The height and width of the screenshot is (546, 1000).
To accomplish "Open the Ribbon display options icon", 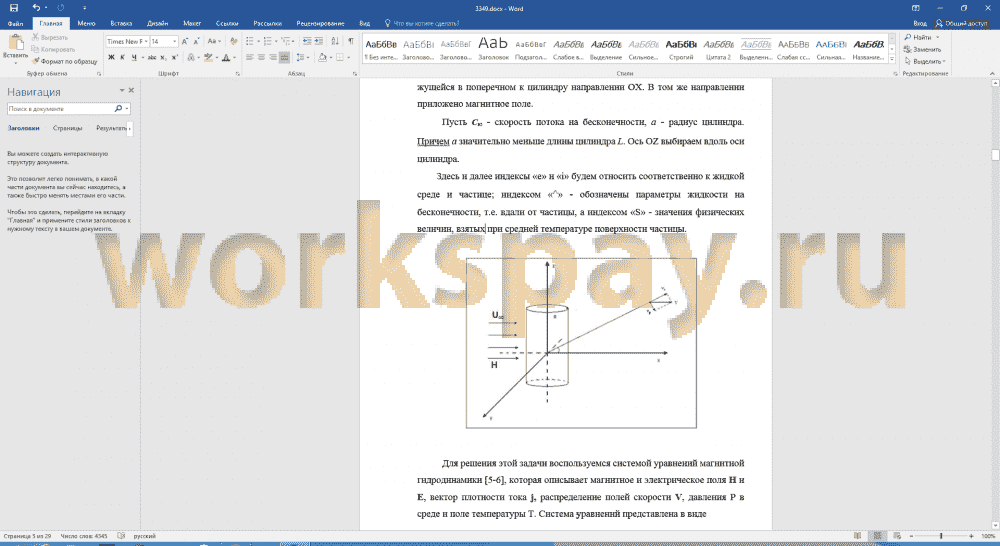I will (x=916, y=8).
